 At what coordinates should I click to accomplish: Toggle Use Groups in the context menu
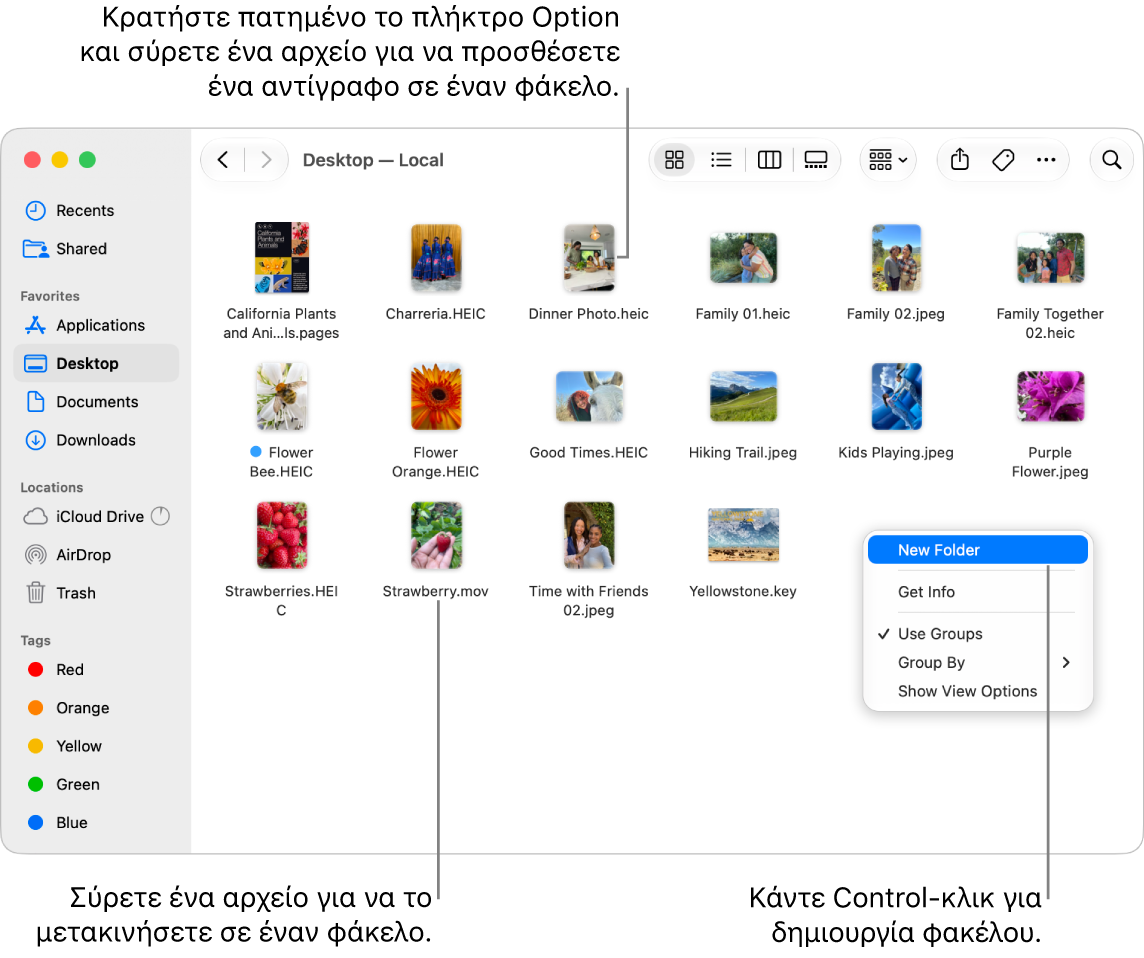point(978,634)
